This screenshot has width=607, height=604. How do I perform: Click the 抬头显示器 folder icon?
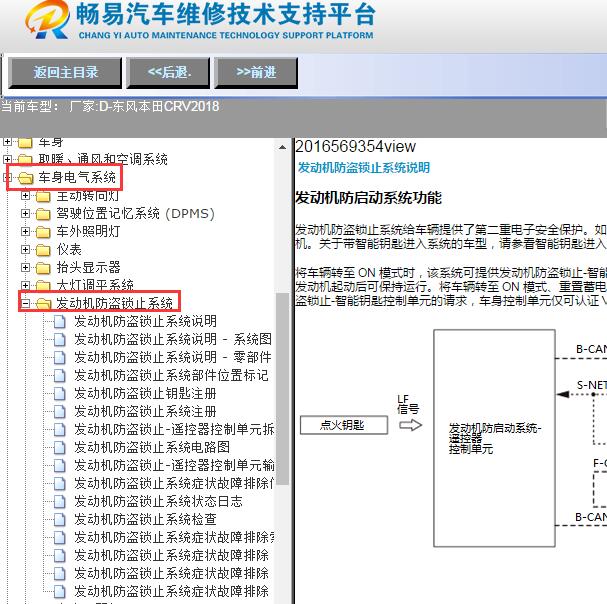tap(43, 268)
